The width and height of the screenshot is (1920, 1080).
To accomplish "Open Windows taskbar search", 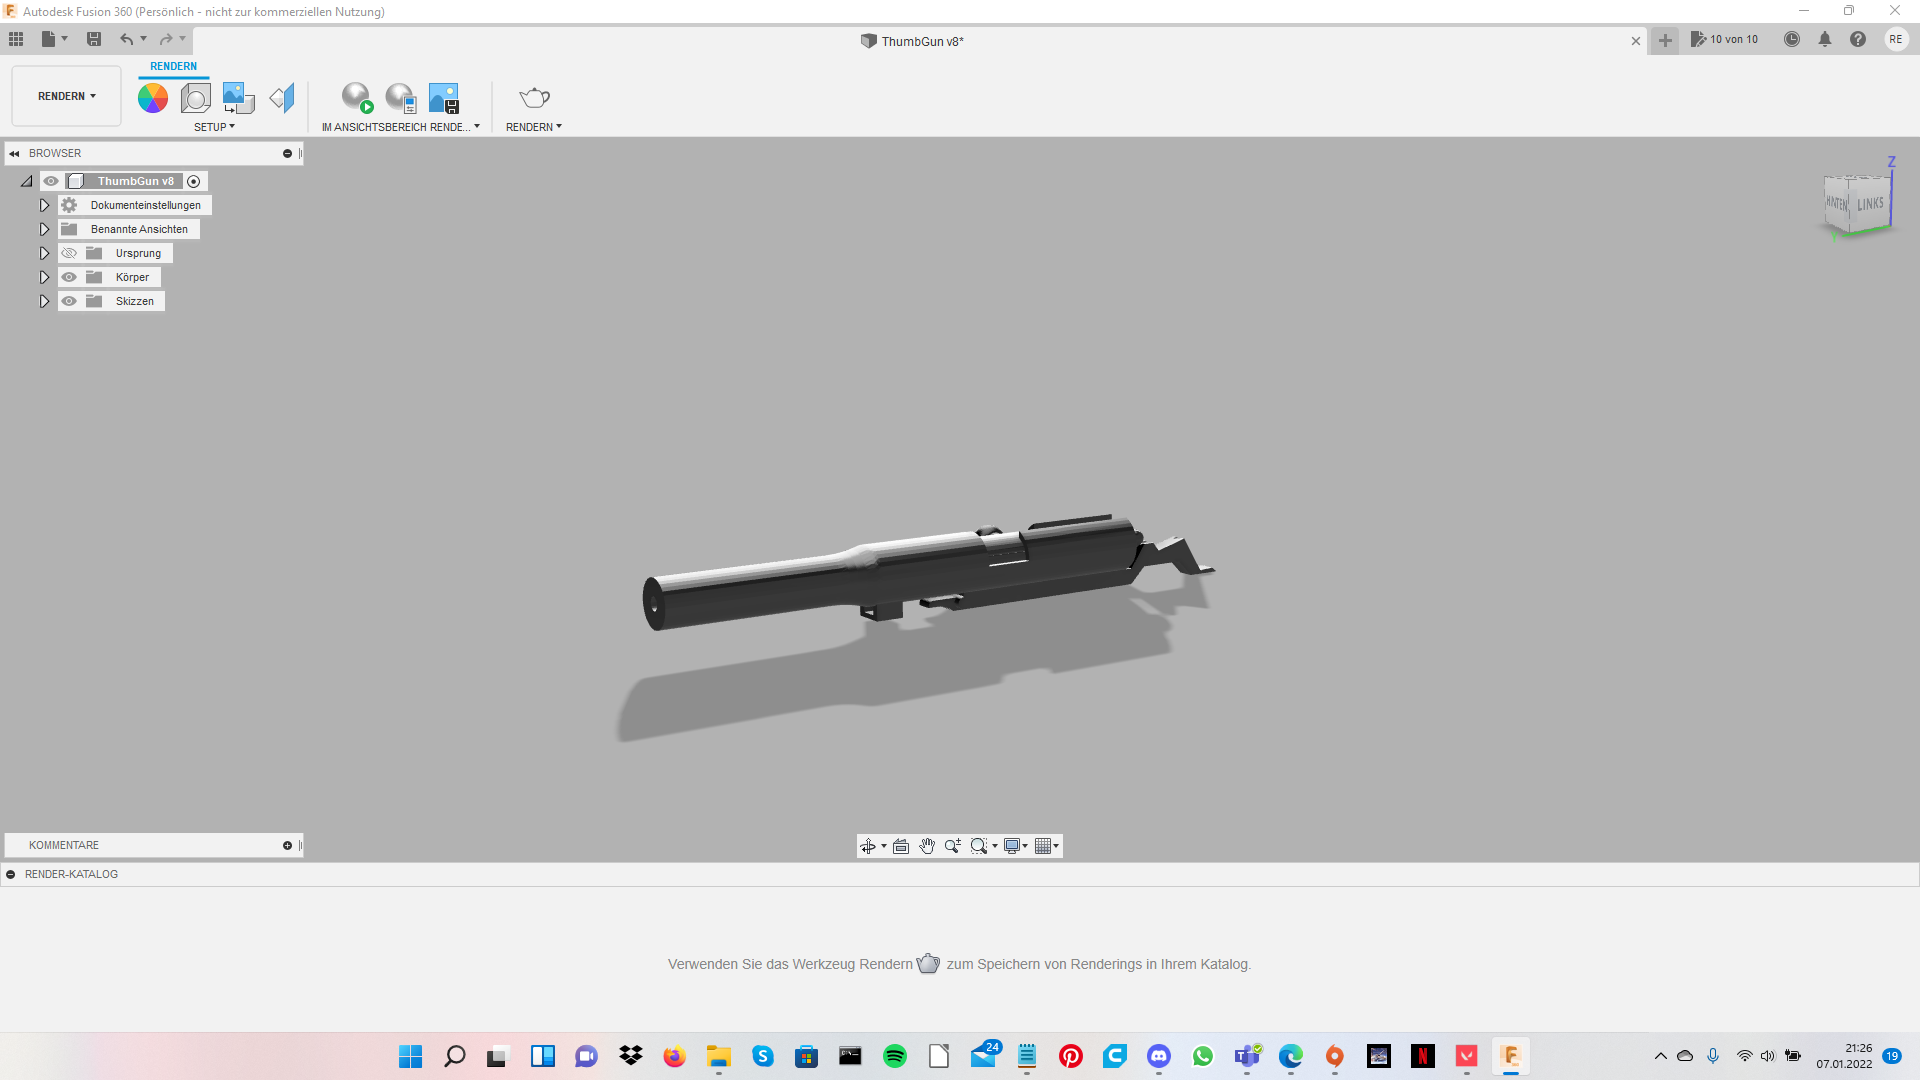I will 455,1056.
